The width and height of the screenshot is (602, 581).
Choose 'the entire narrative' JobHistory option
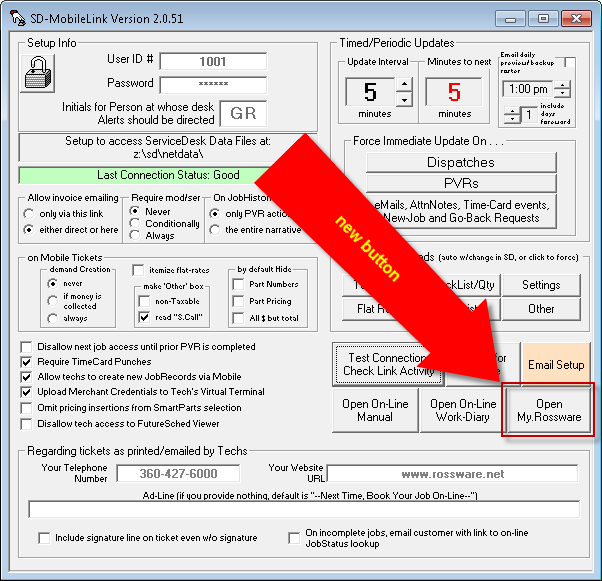215,230
